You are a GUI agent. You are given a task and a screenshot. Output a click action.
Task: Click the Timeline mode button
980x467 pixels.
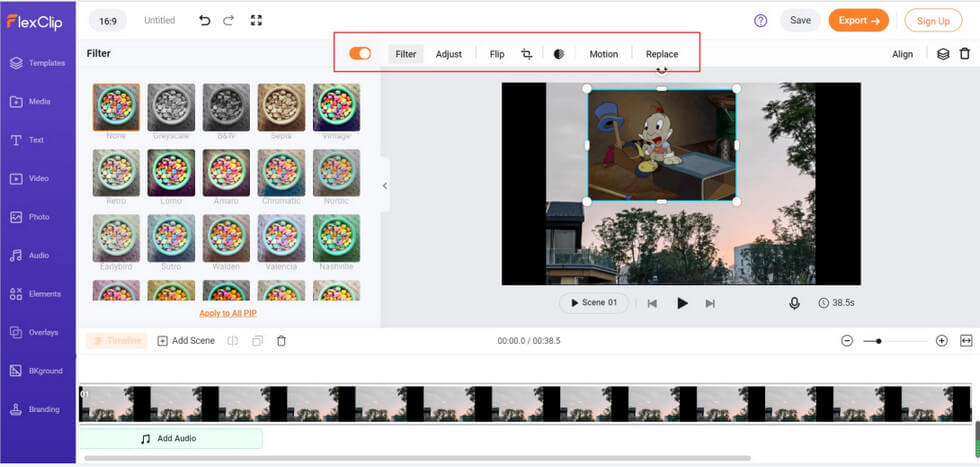117,341
